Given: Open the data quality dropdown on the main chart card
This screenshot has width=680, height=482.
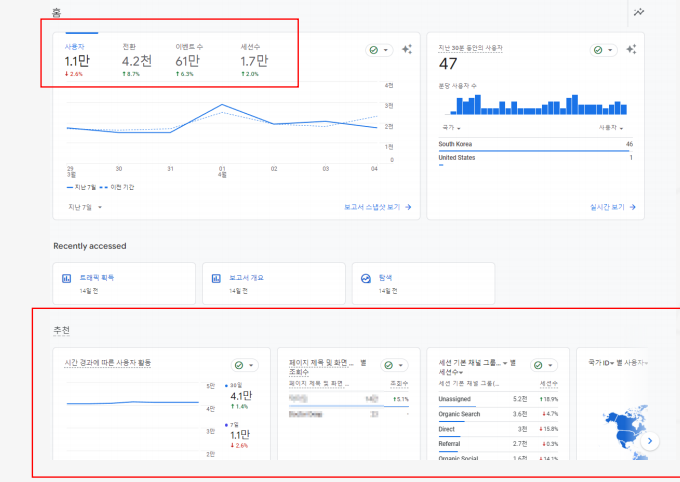Looking at the screenshot, I should pyautogui.click(x=379, y=50).
